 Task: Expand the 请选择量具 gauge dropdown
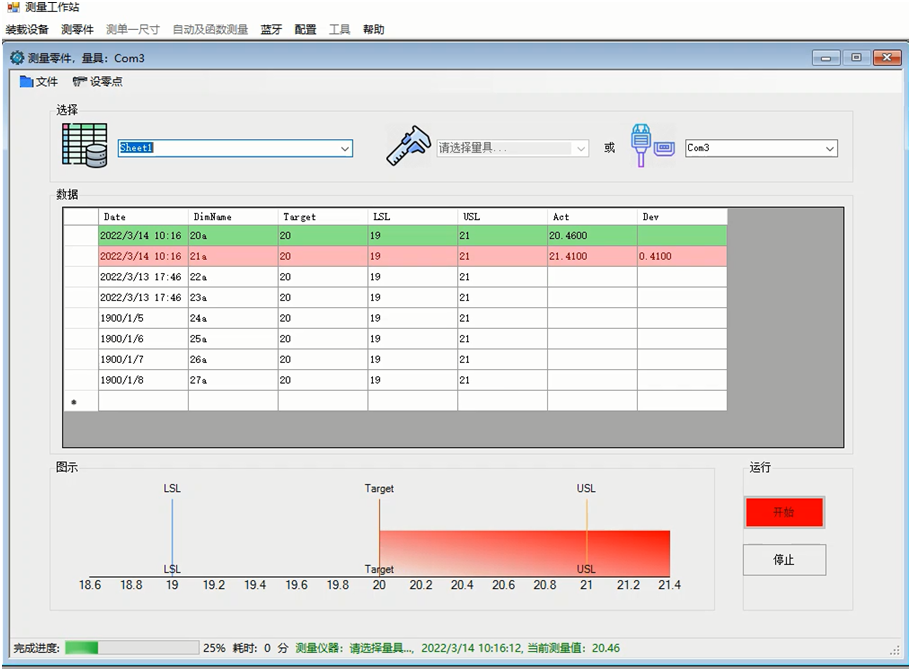tap(581, 148)
